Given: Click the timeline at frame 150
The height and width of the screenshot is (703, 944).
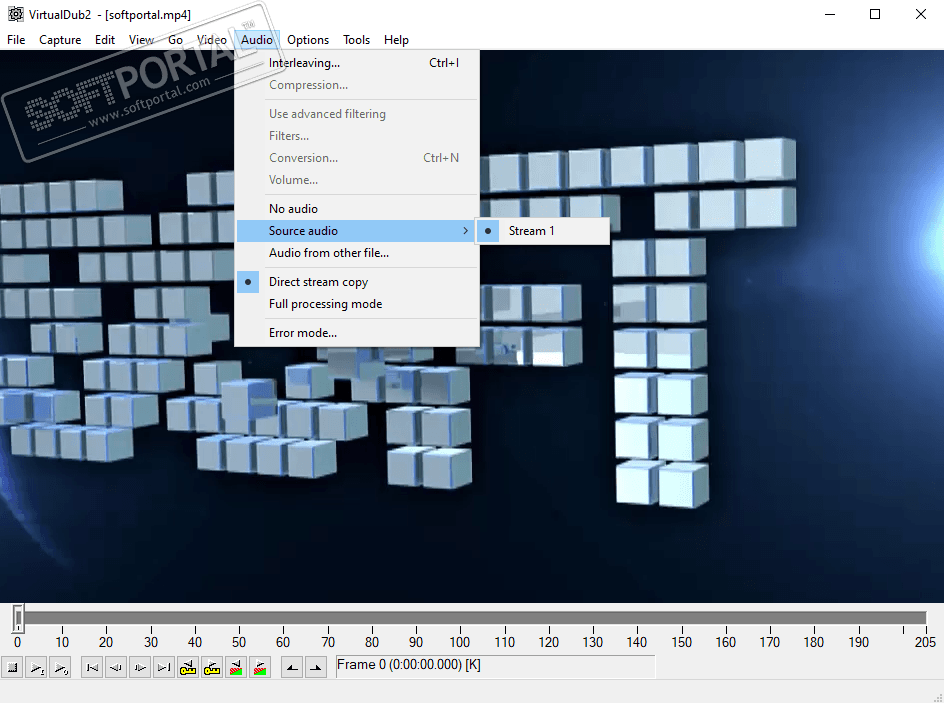Looking at the screenshot, I should (x=682, y=618).
